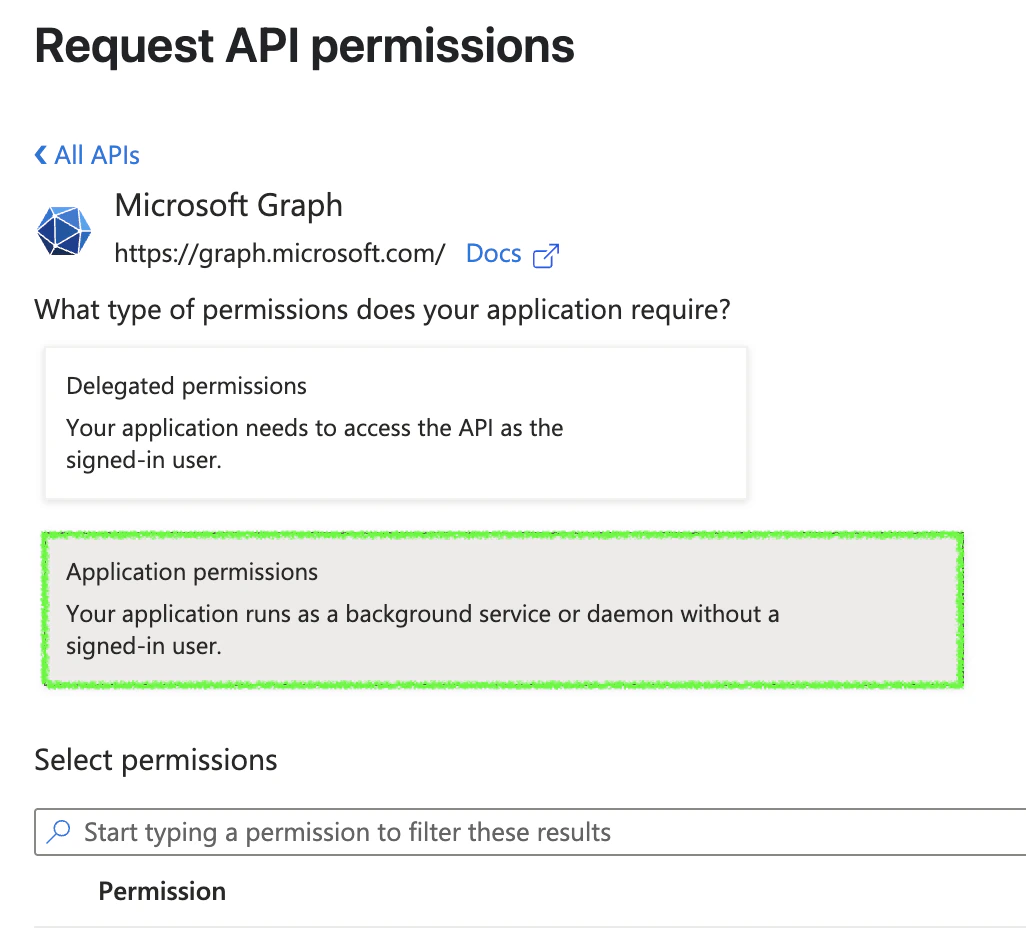
Task: Go back via the All APIs link
Action: pyautogui.click(x=97, y=154)
